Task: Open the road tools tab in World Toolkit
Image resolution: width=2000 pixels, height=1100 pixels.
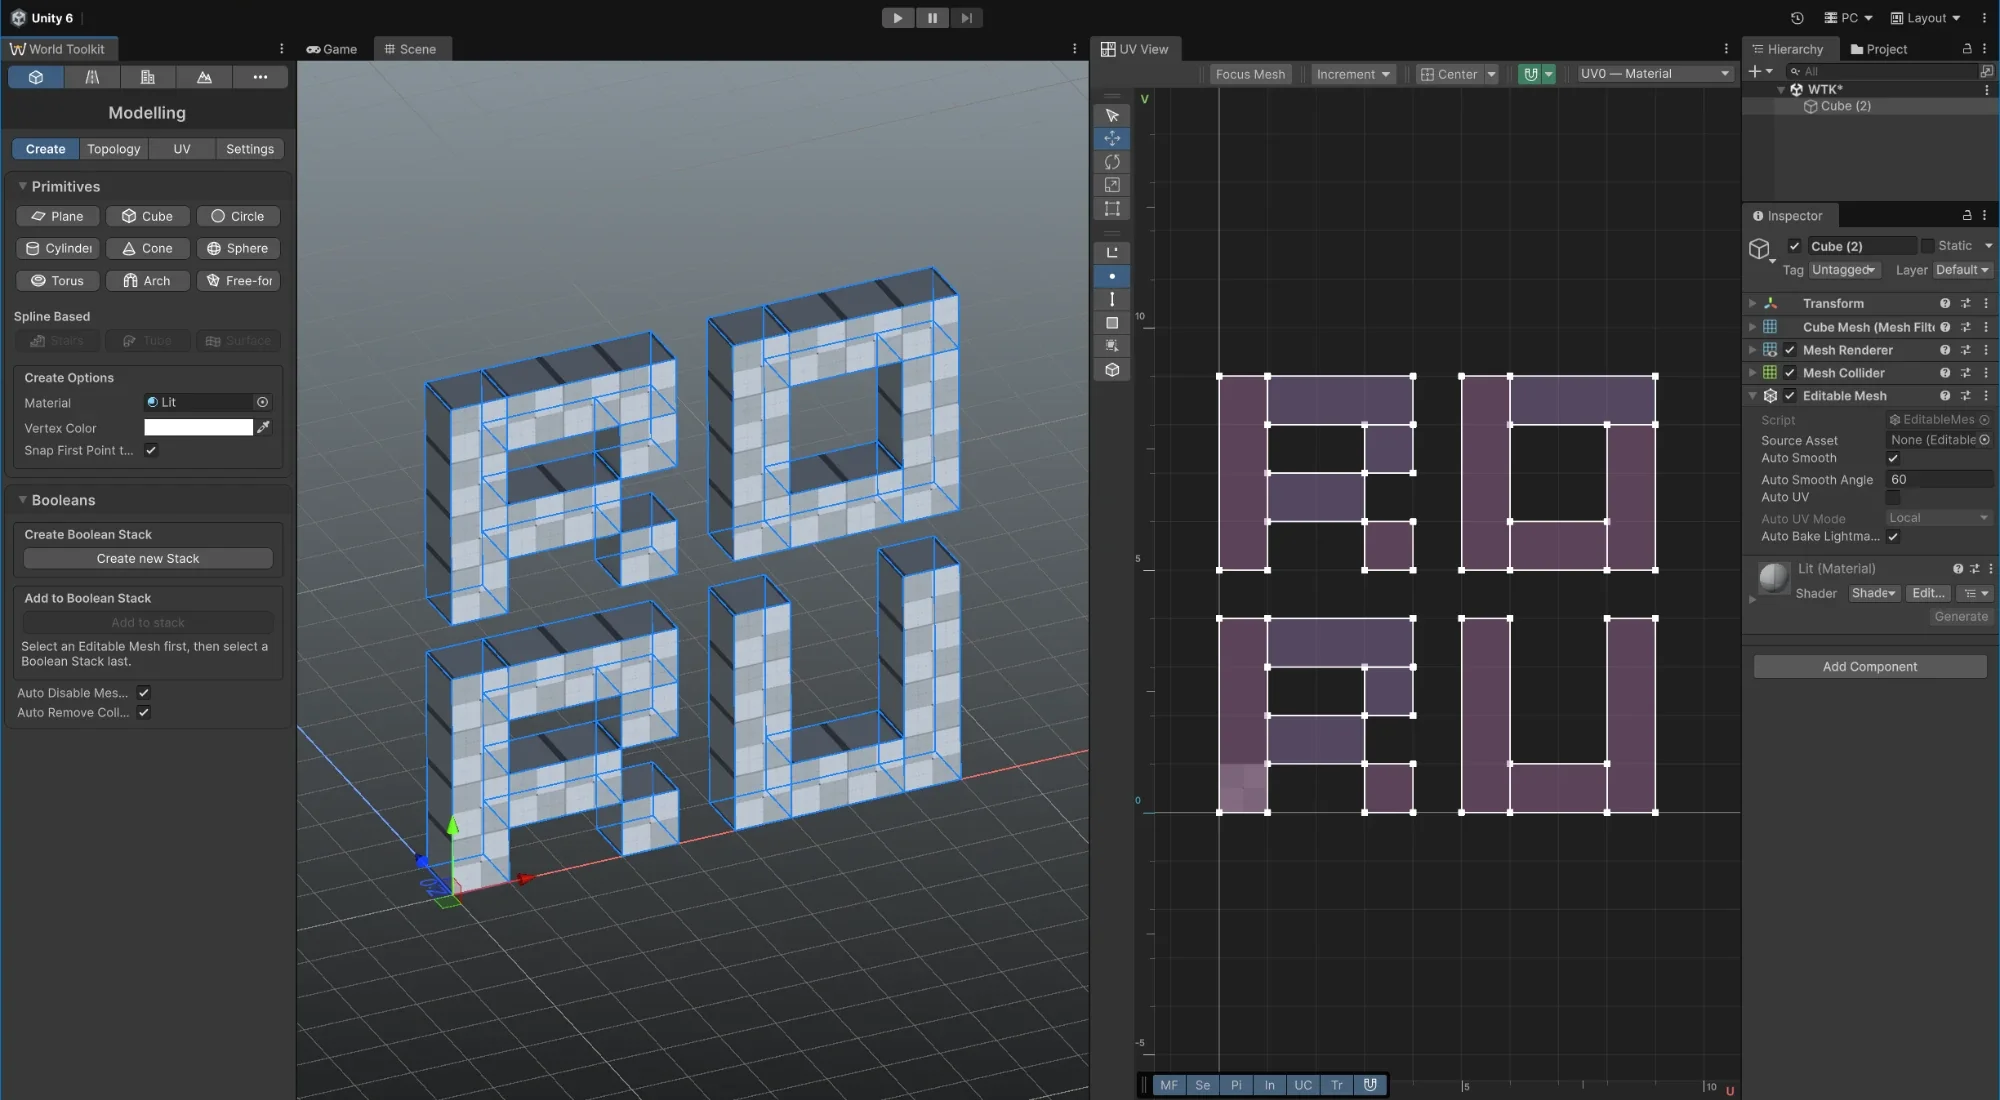Action: point(92,77)
